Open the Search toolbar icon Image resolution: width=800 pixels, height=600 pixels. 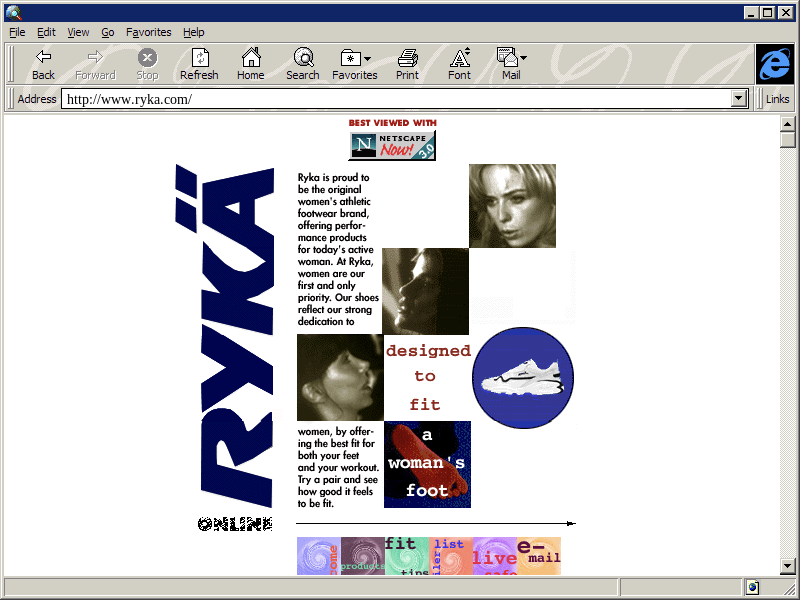302,64
